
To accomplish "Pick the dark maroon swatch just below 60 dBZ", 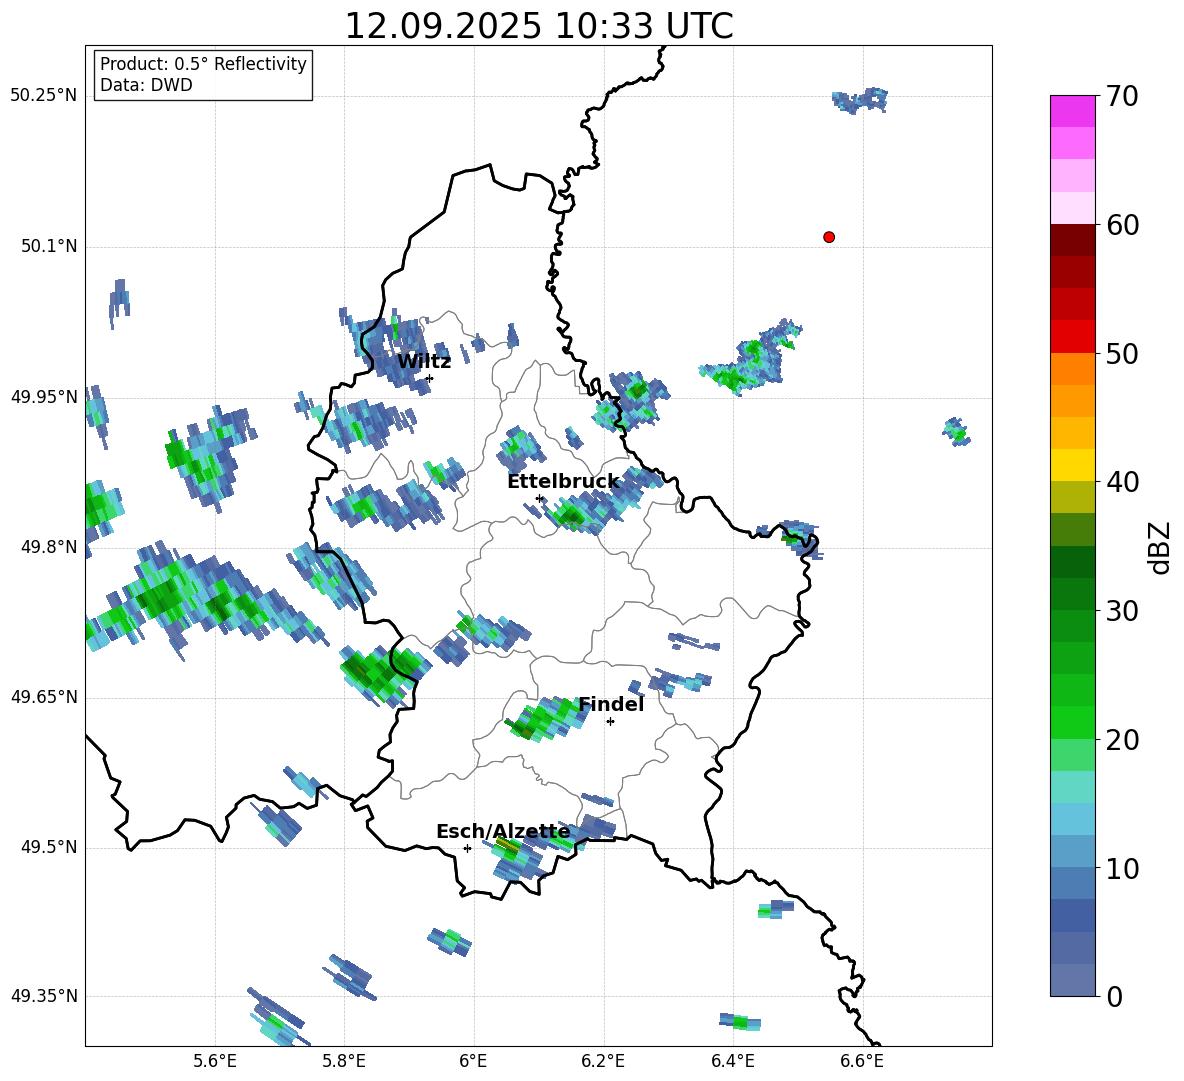I will click(x=1073, y=240).
